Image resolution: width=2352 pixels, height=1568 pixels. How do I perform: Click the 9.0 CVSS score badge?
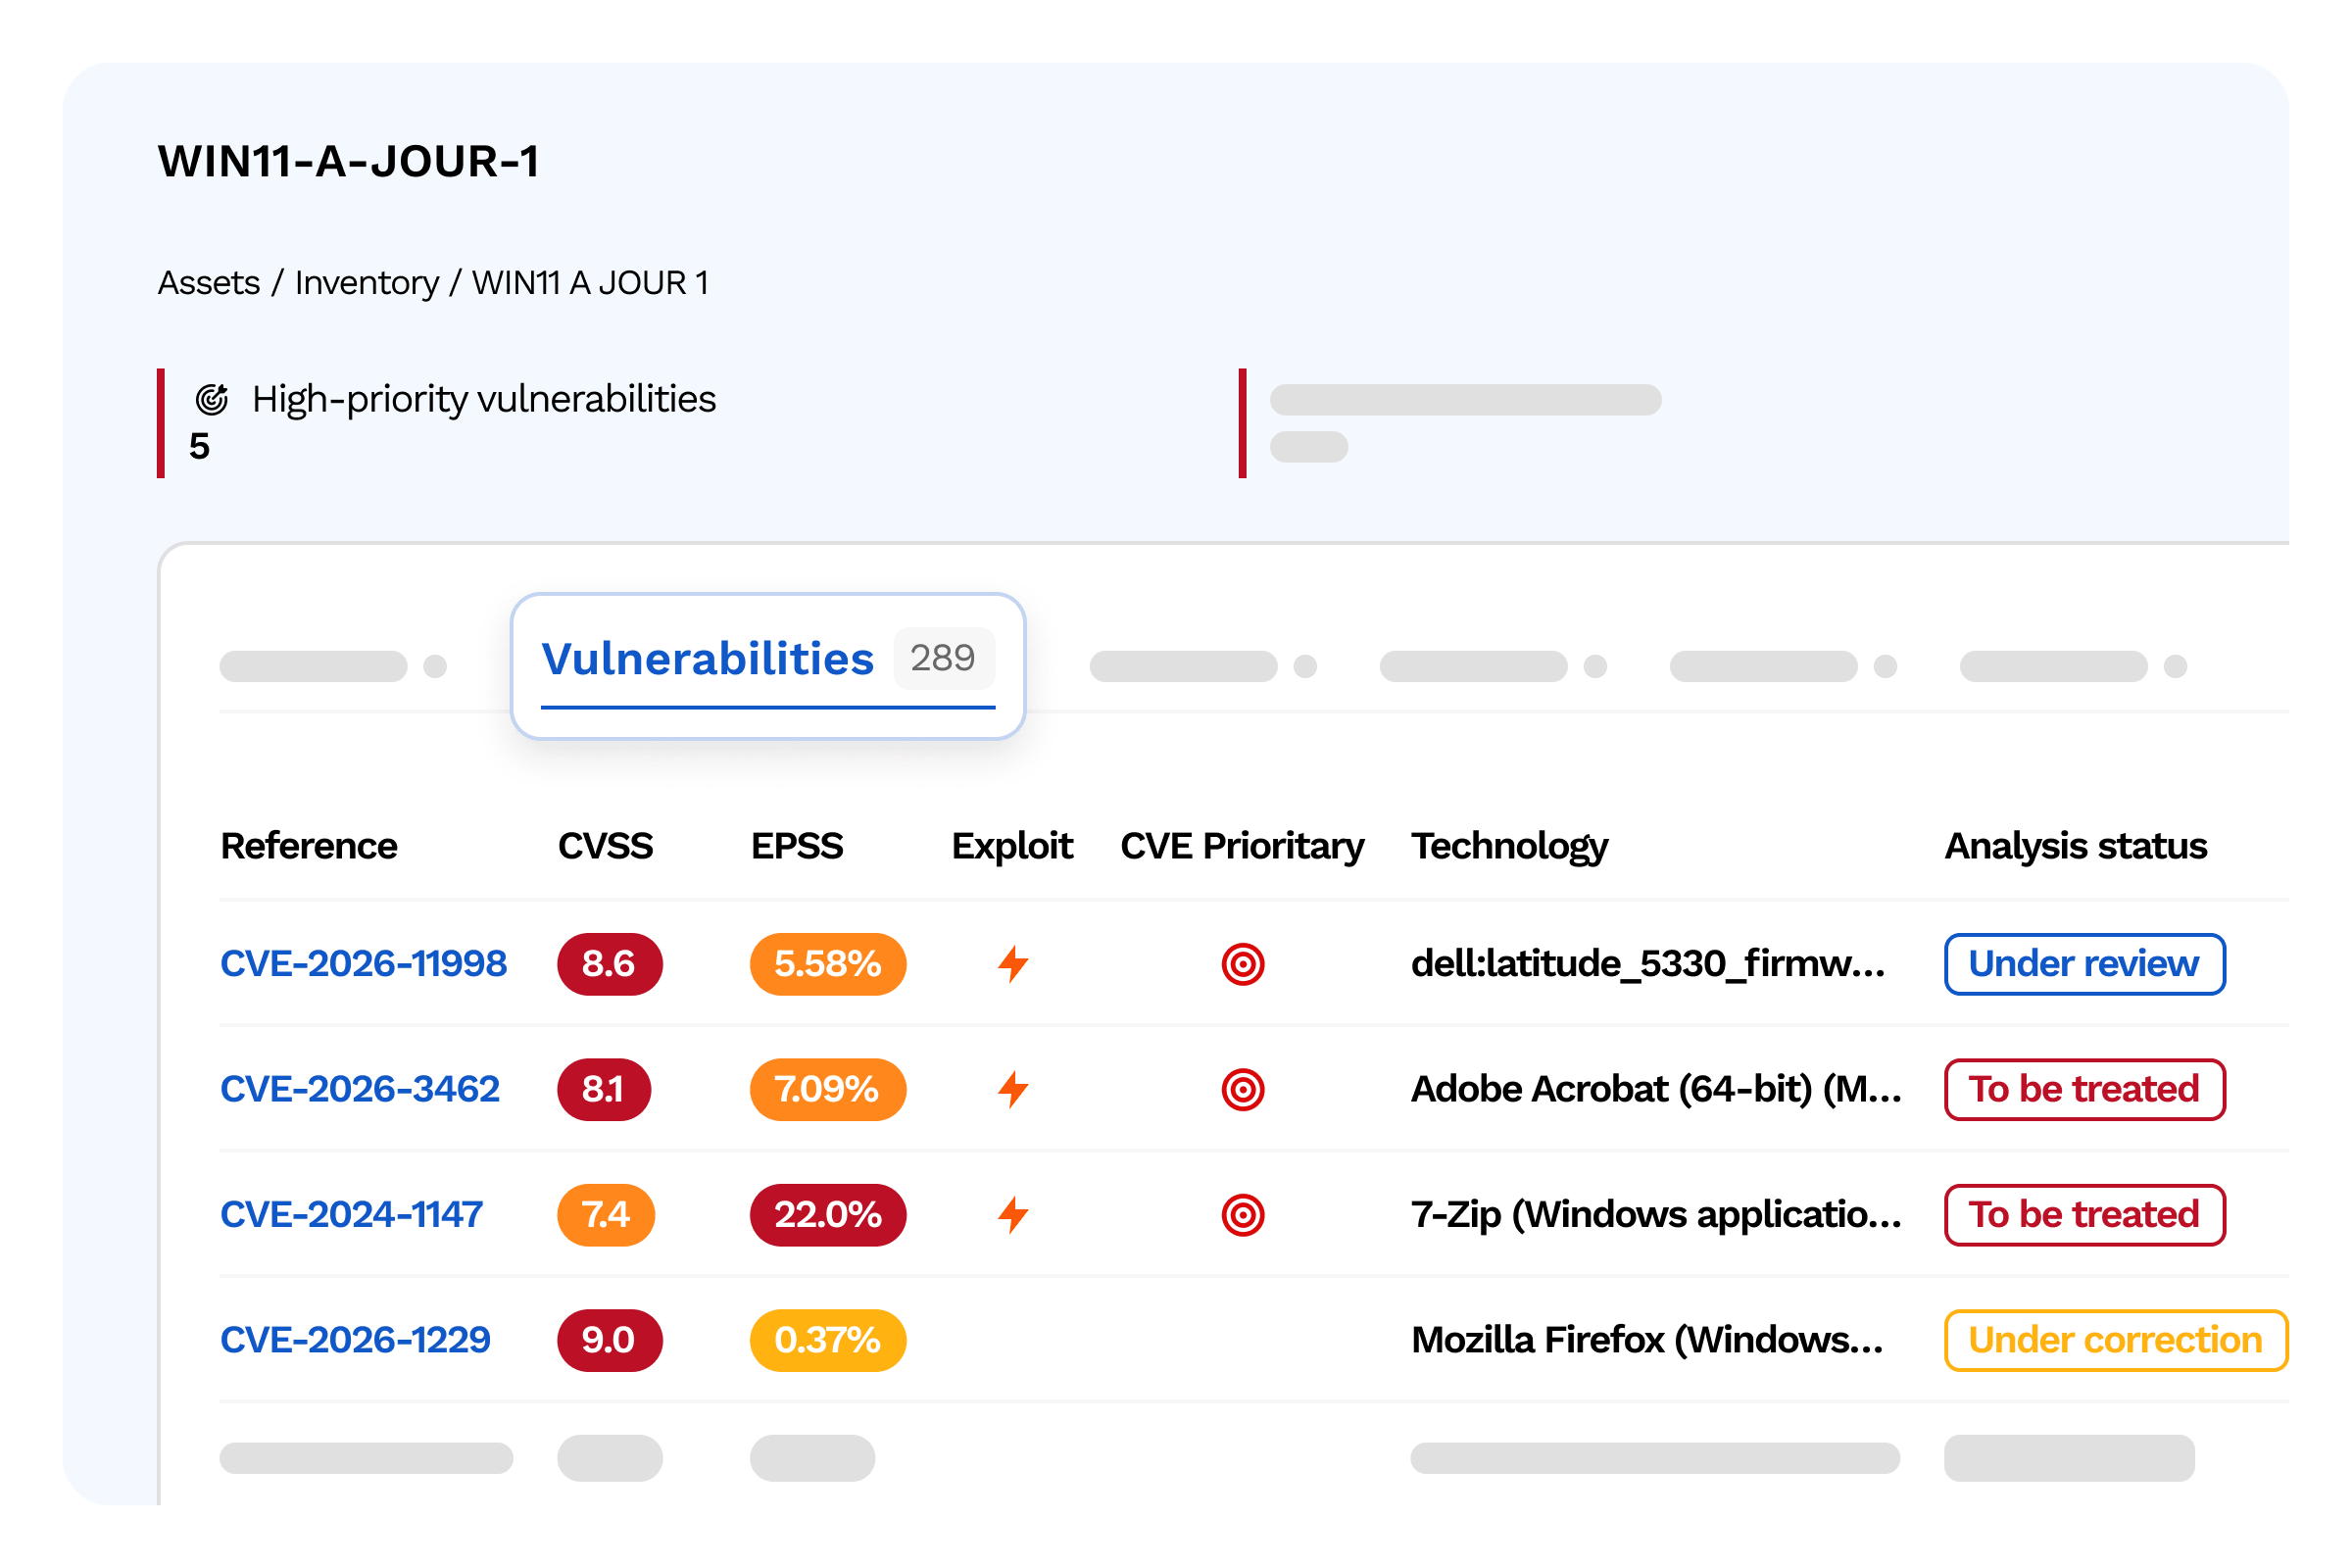point(610,1340)
